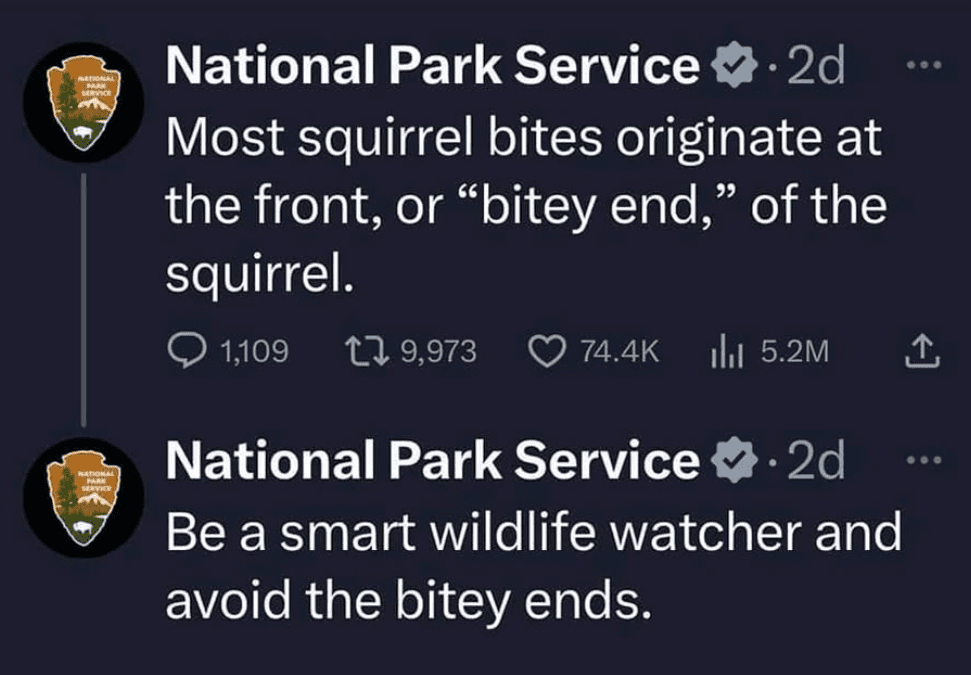The height and width of the screenshot is (675, 971).
Task: Click the second tweet's National Park Service avatar
Action: pyautogui.click(x=83, y=497)
